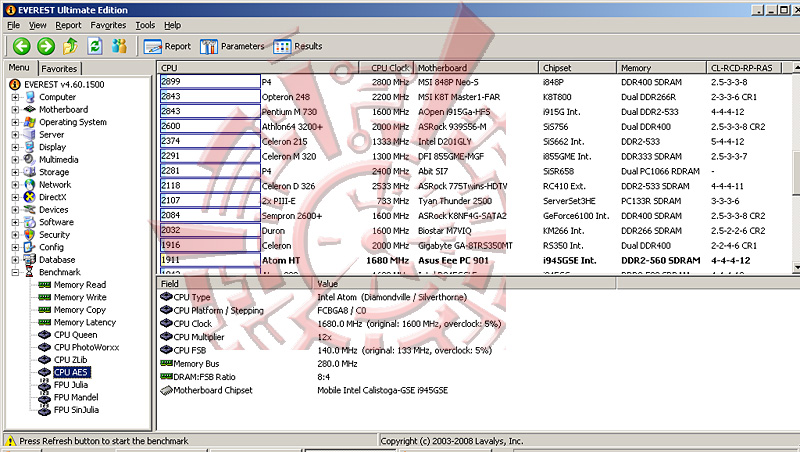Switch to the Menu tab
This screenshot has width=800, height=452.
tap(19, 67)
